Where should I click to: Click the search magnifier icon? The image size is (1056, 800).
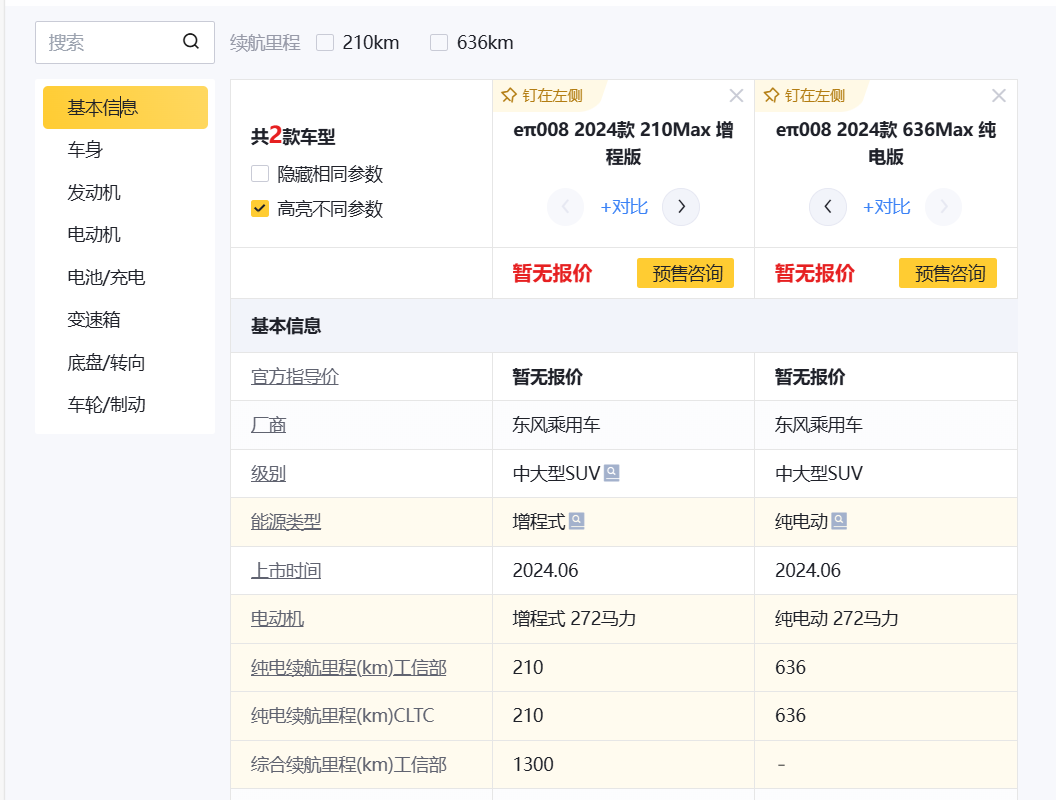point(191,42)
